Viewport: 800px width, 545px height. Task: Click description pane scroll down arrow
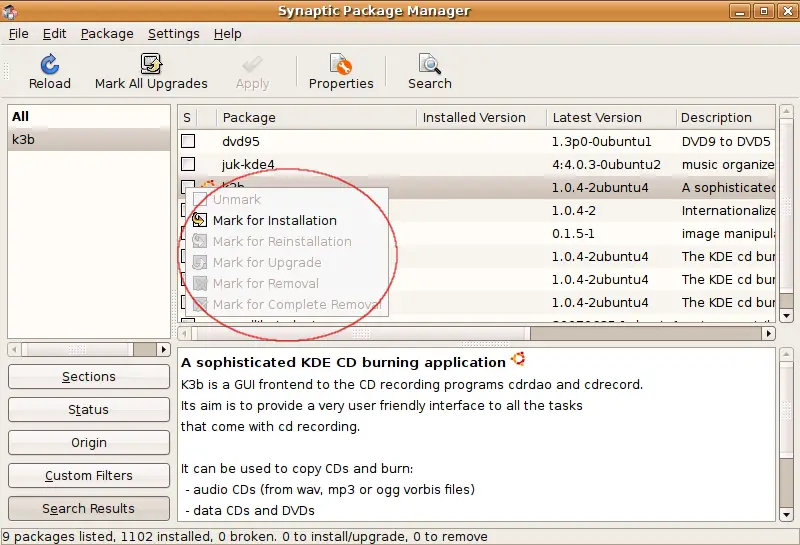tap(786, 515)
